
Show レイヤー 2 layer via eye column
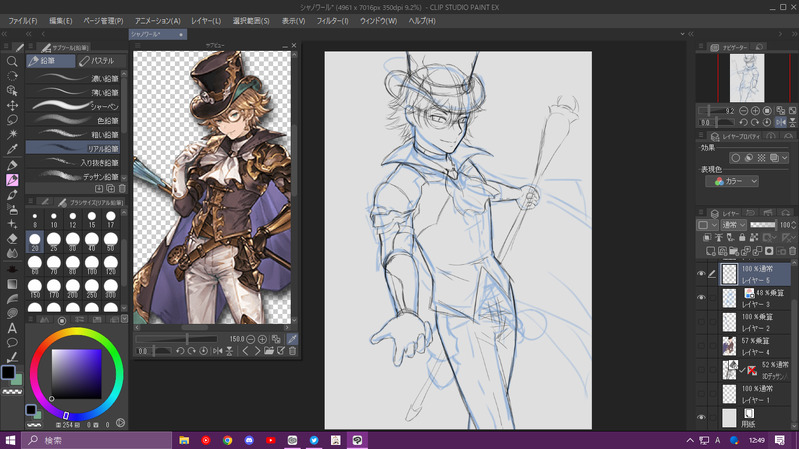701,322
